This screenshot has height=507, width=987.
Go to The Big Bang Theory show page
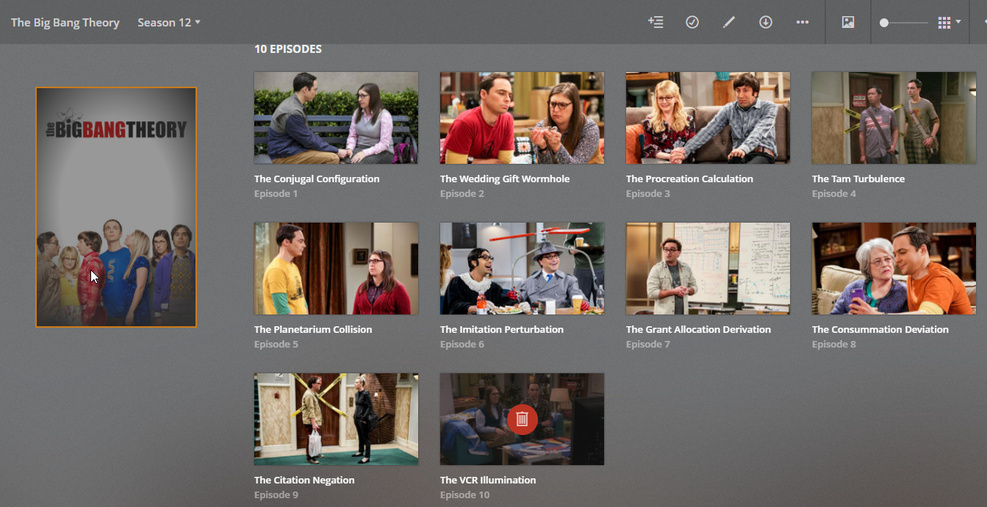click(x=65, y=23)
